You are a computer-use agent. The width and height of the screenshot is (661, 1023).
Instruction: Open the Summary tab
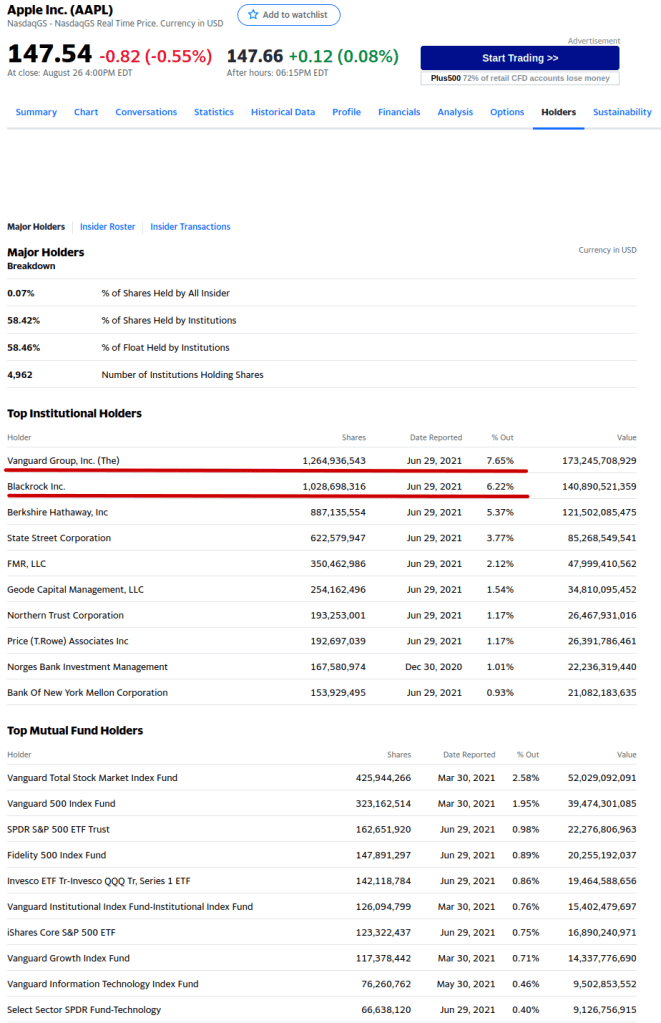coord(36,112)
